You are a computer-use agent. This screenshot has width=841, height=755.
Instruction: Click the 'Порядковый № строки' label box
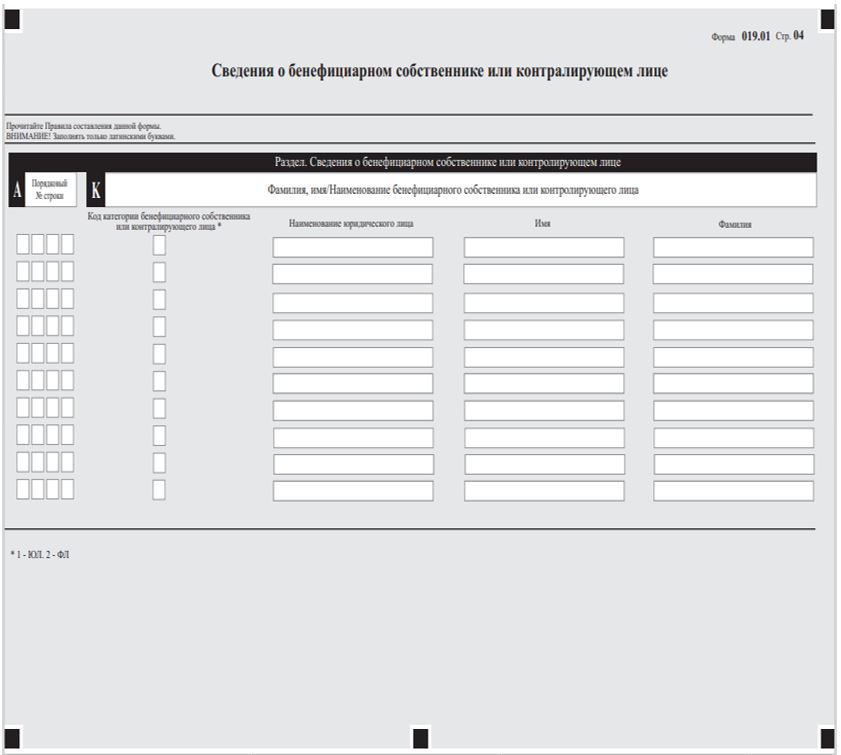pyautogui.click(x=50, y=190)
